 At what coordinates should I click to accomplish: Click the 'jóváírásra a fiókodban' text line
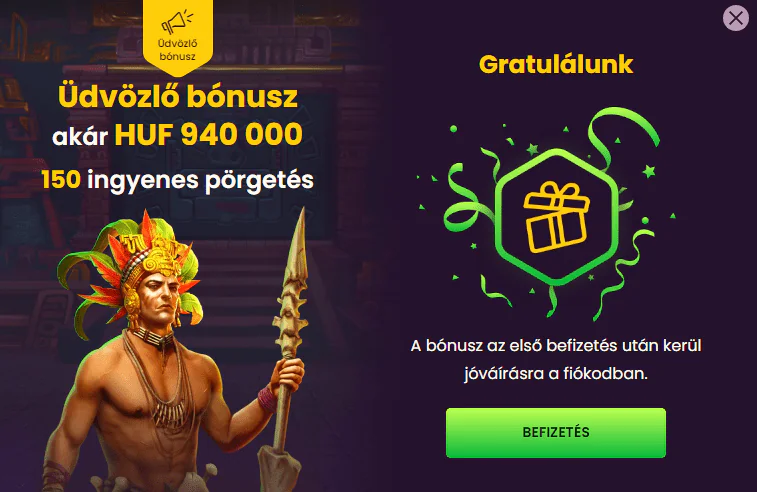556,374
